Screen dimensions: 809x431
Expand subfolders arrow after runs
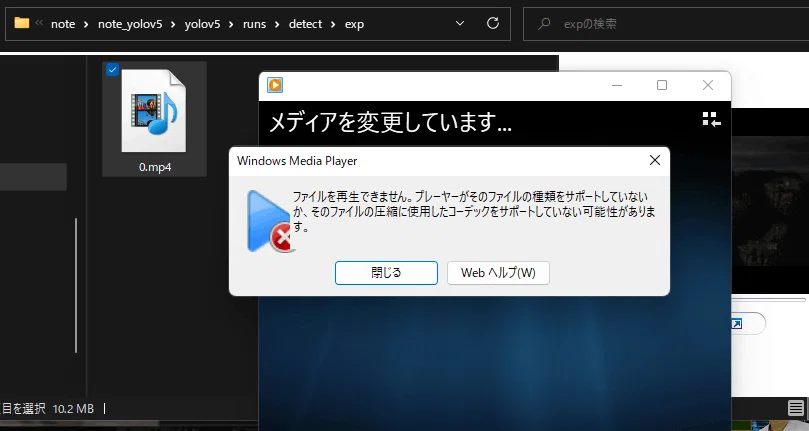(x=277, y=24)
